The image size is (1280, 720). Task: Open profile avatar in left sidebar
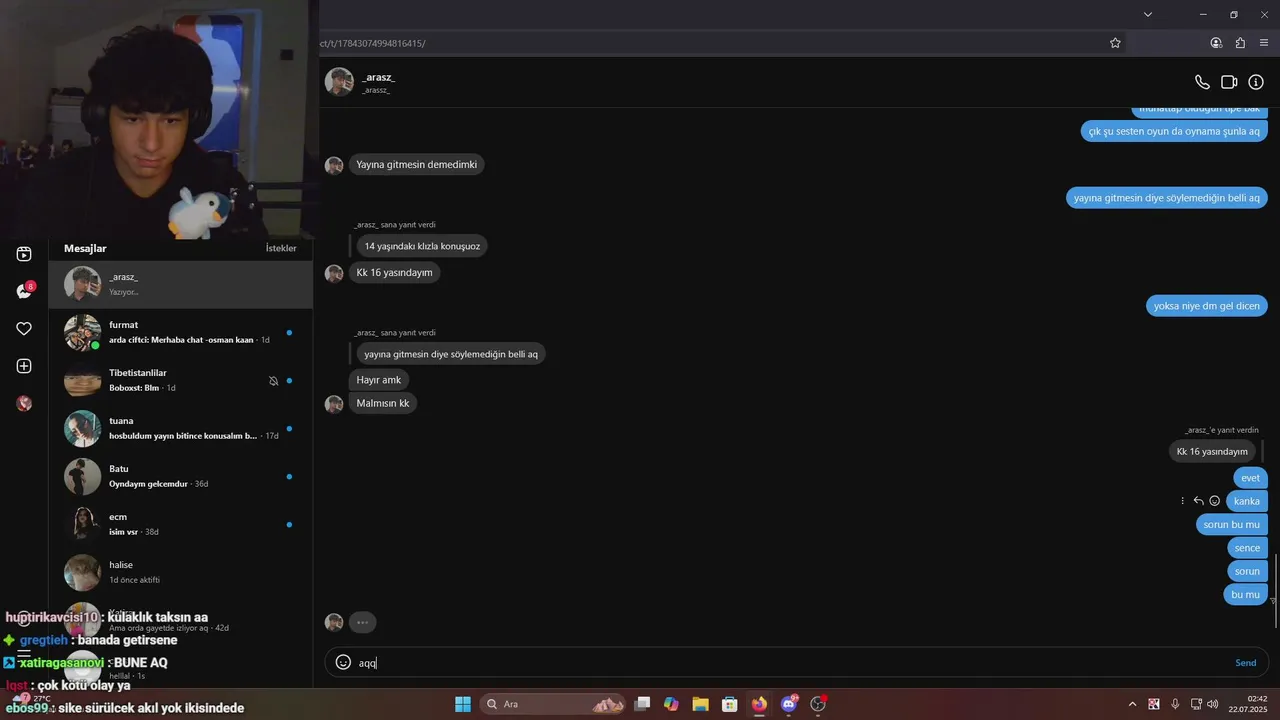click(24, 404)
